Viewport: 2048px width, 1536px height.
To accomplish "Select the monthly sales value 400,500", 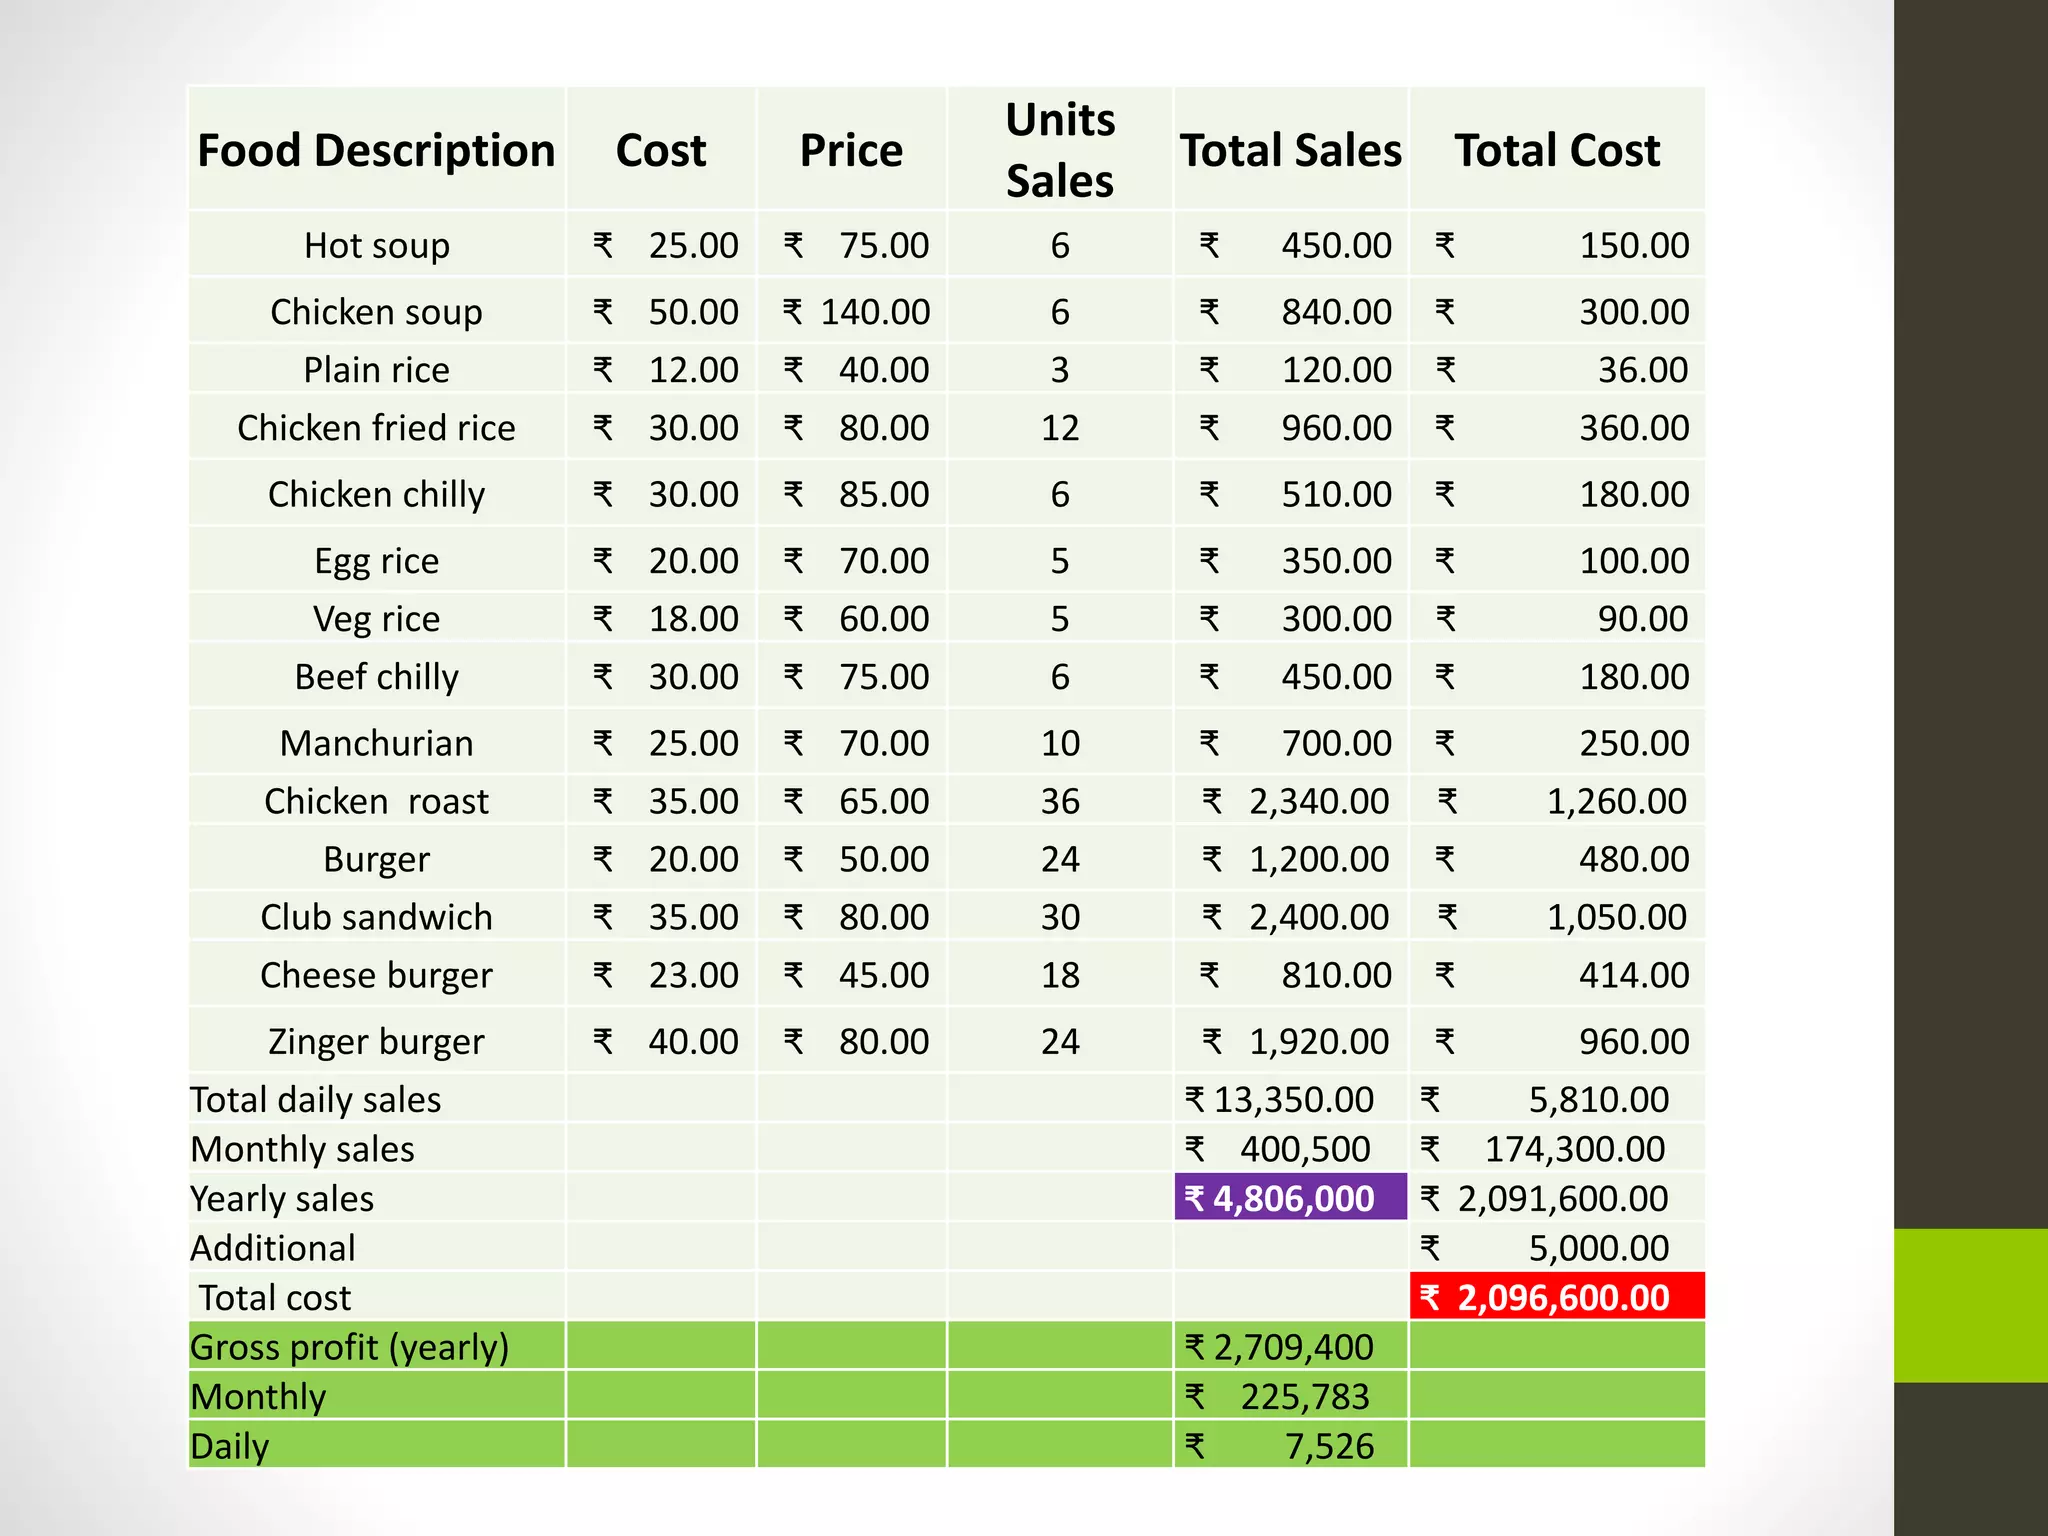I will coord(1305,1150).
